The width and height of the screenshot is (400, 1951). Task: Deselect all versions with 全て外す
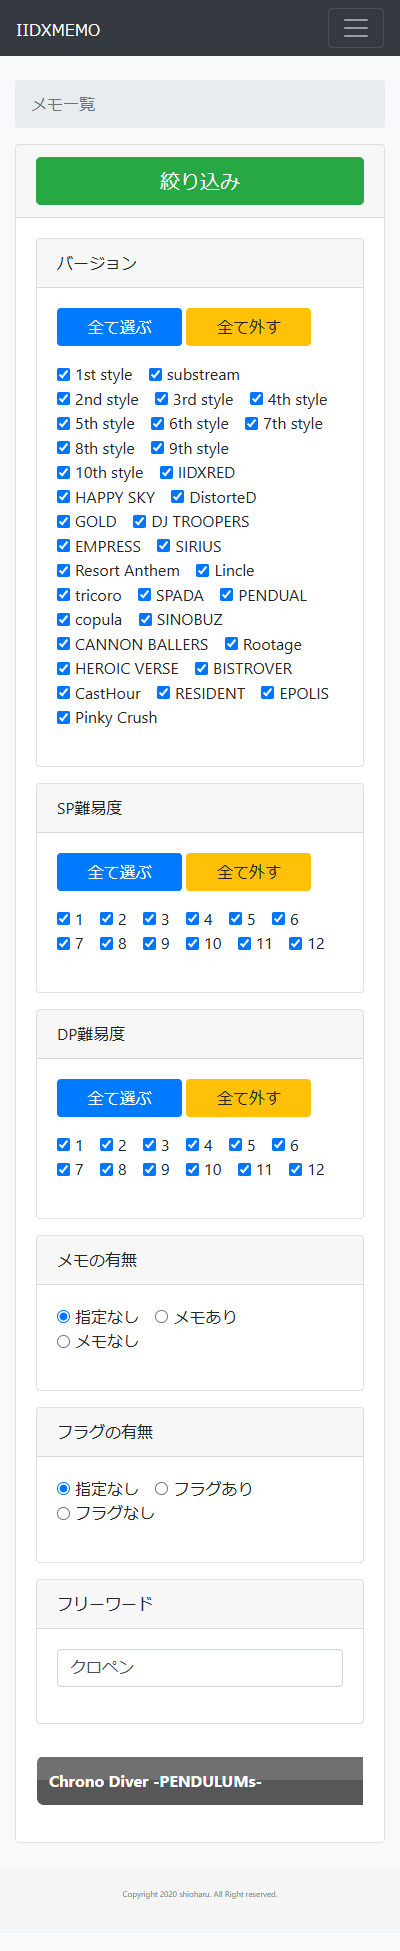(x=248, y=327)
